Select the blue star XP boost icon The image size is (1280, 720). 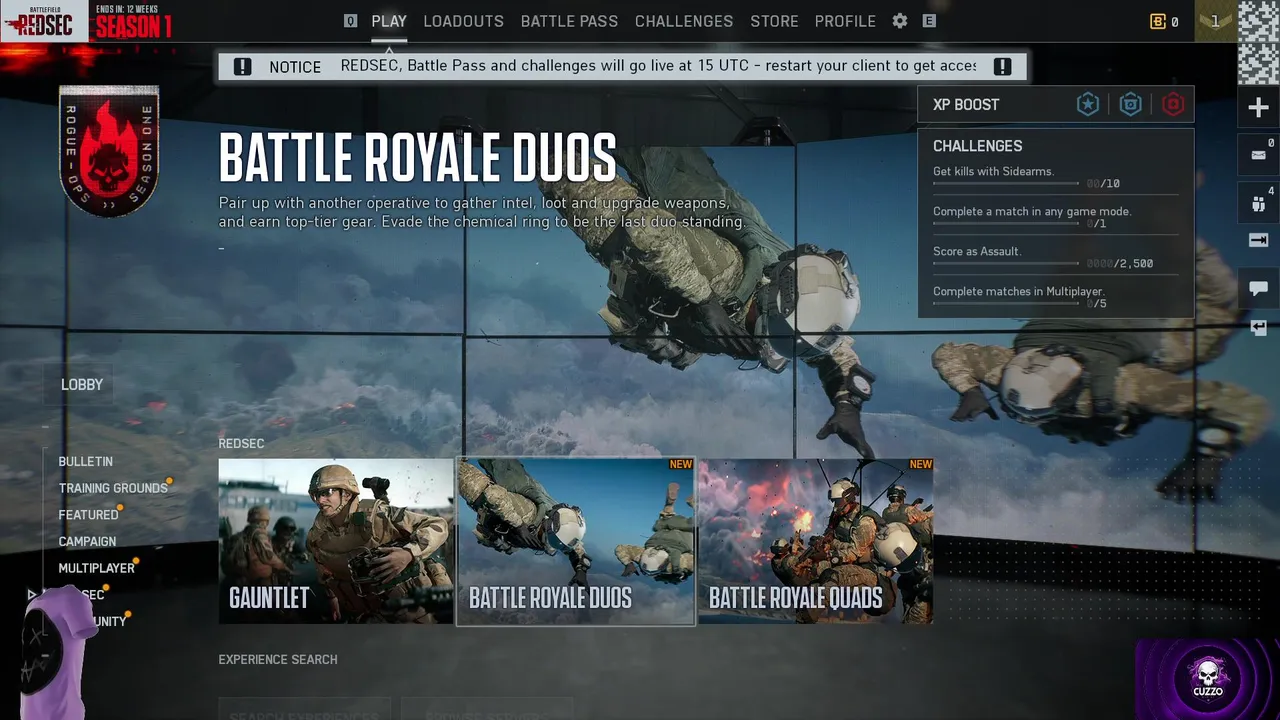1088,104
